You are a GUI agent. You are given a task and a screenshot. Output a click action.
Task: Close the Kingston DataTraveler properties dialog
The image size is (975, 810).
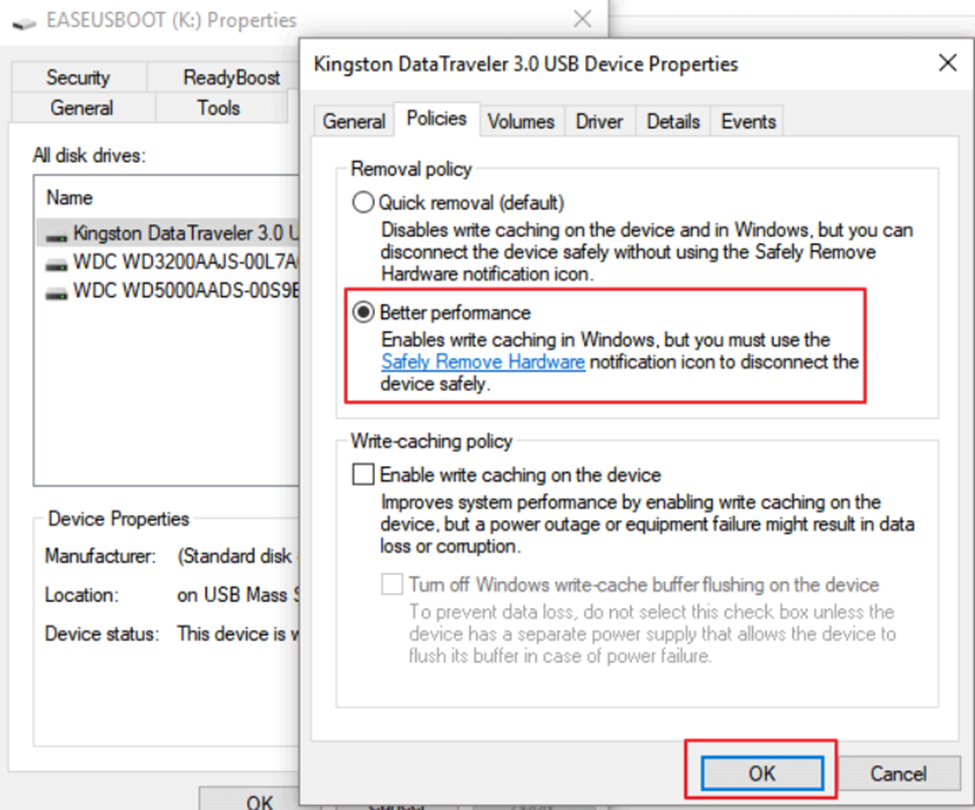(x=948, y=62)
